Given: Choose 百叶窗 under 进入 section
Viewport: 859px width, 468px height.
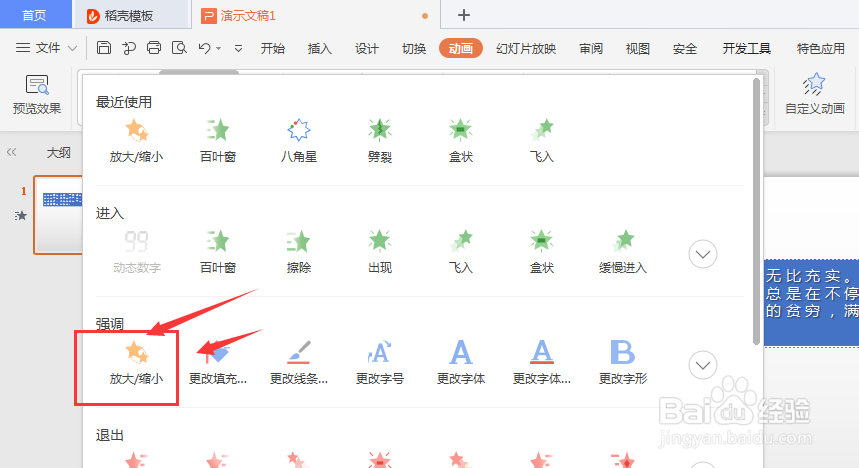Looking at the screenshot, I should [x=217, y=252].
